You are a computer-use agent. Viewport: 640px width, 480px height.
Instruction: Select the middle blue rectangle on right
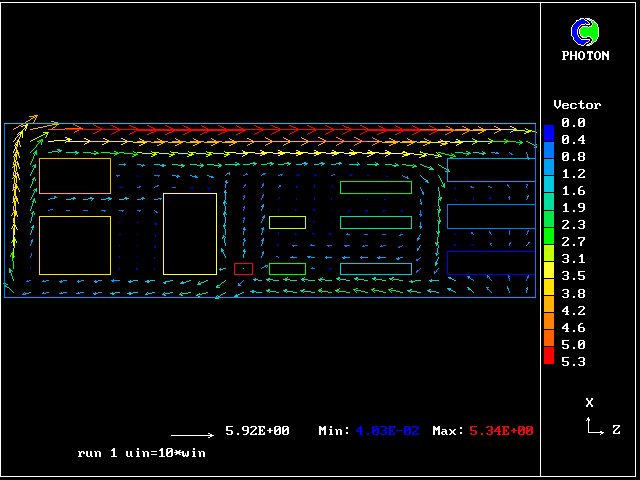491,216
